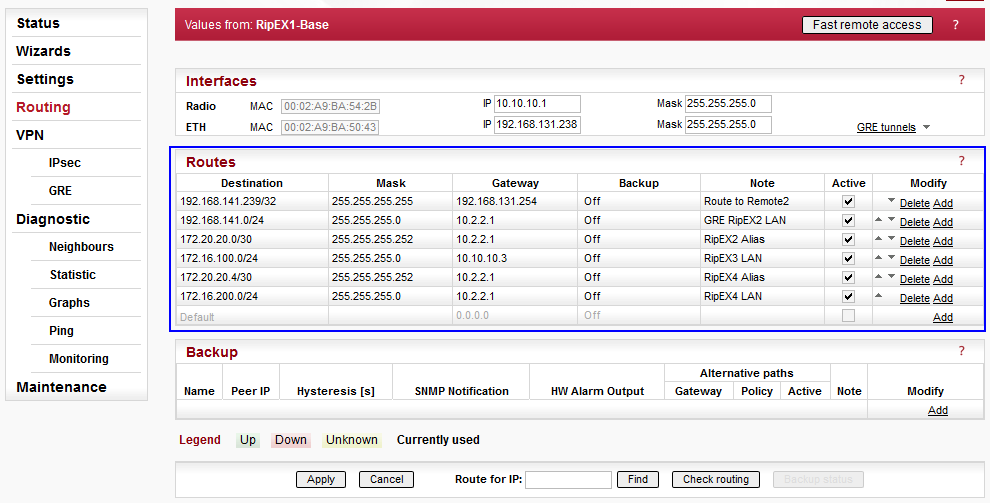Screen dimensions: 990x503
Task: Toggle Active checkbox for RipEX2 Alias
Action: pyautogui.click(x=848, y=240)
